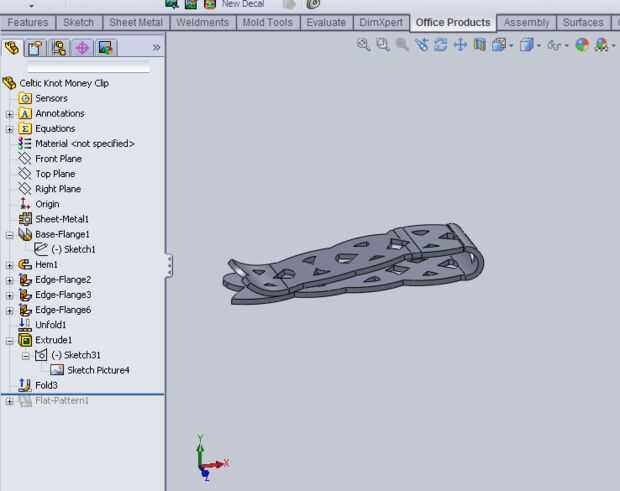Open Hide/Show Items dropdown arrow
The image size is (620, 491).
tap(567, 46)
